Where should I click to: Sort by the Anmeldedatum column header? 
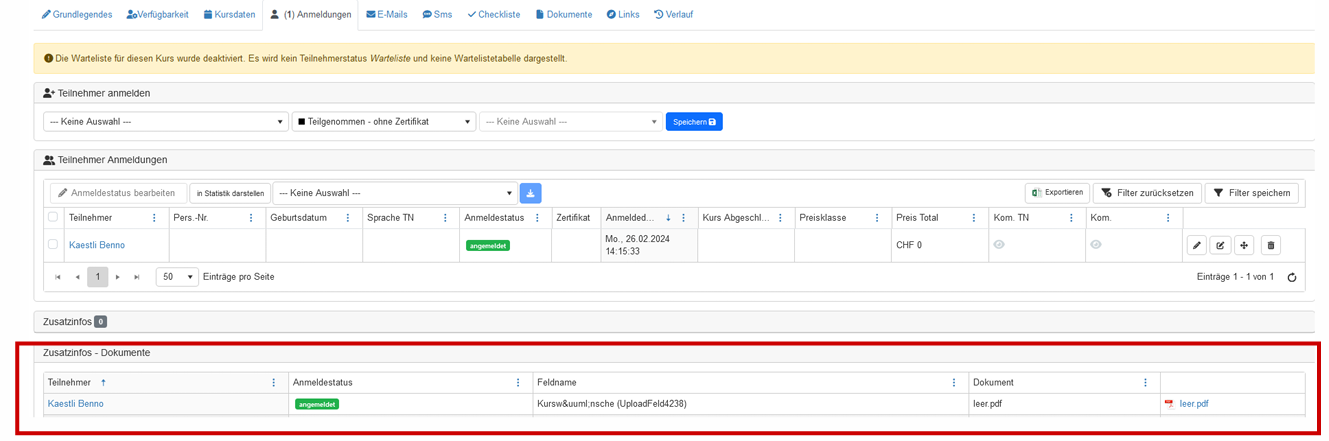[631, 218]
